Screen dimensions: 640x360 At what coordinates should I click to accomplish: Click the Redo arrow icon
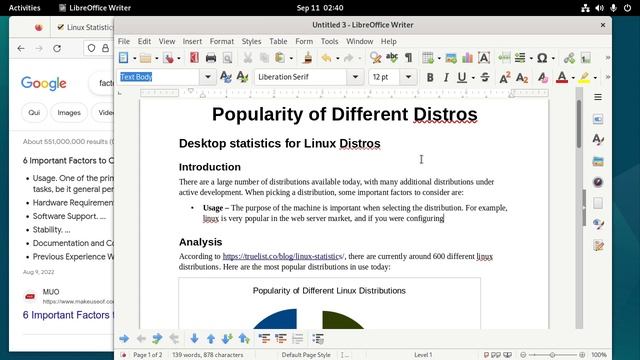click(348, 58)
